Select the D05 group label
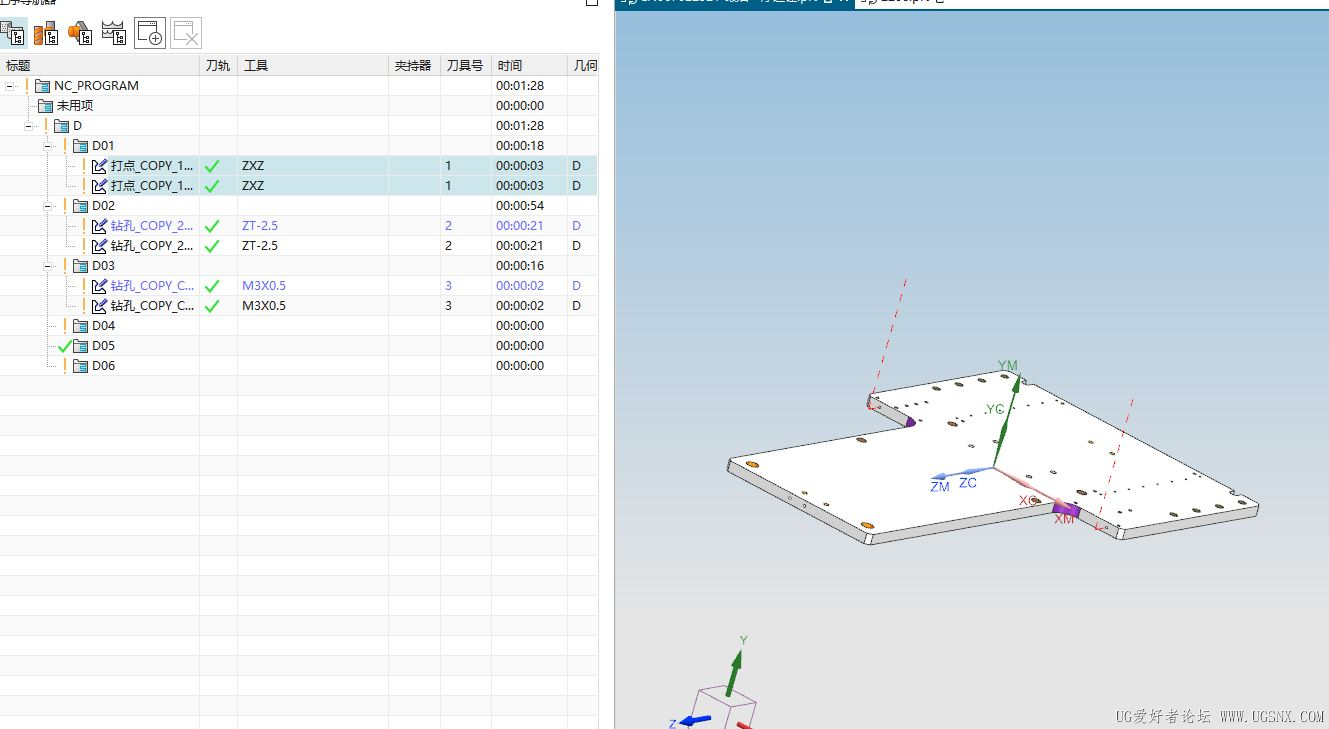1329x729 pixels. click(x=103, y=346)
